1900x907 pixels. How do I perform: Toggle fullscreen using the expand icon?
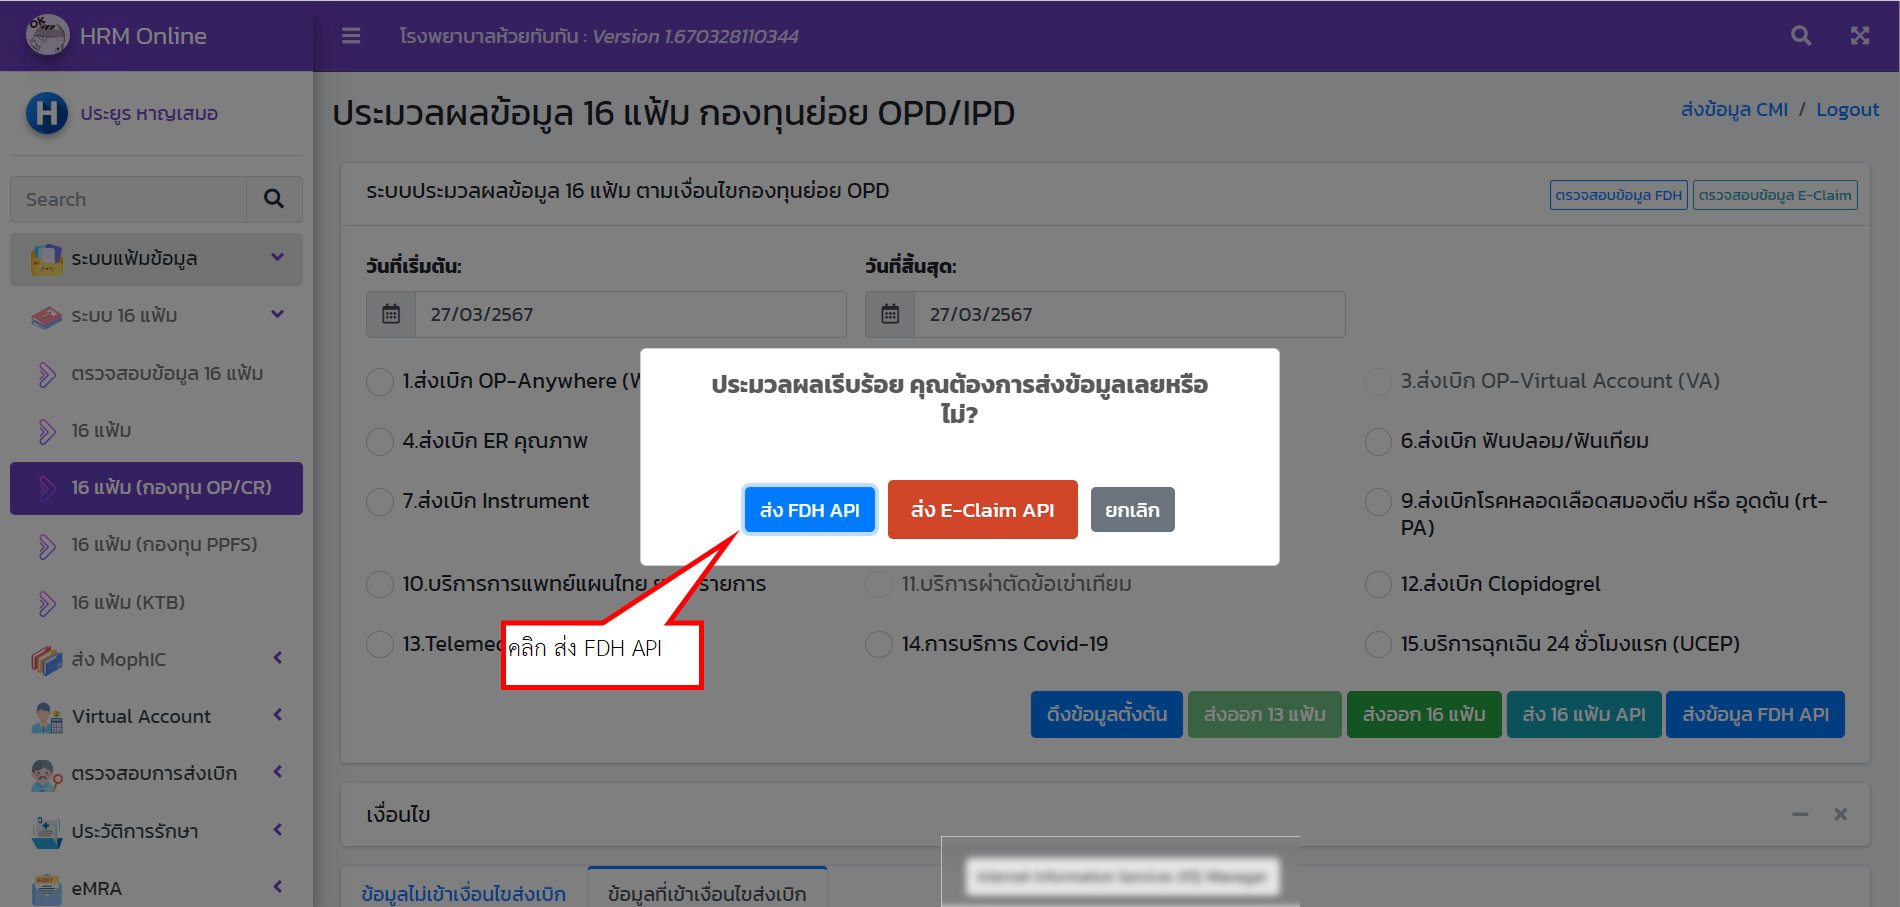click(x=1860, y=35)
